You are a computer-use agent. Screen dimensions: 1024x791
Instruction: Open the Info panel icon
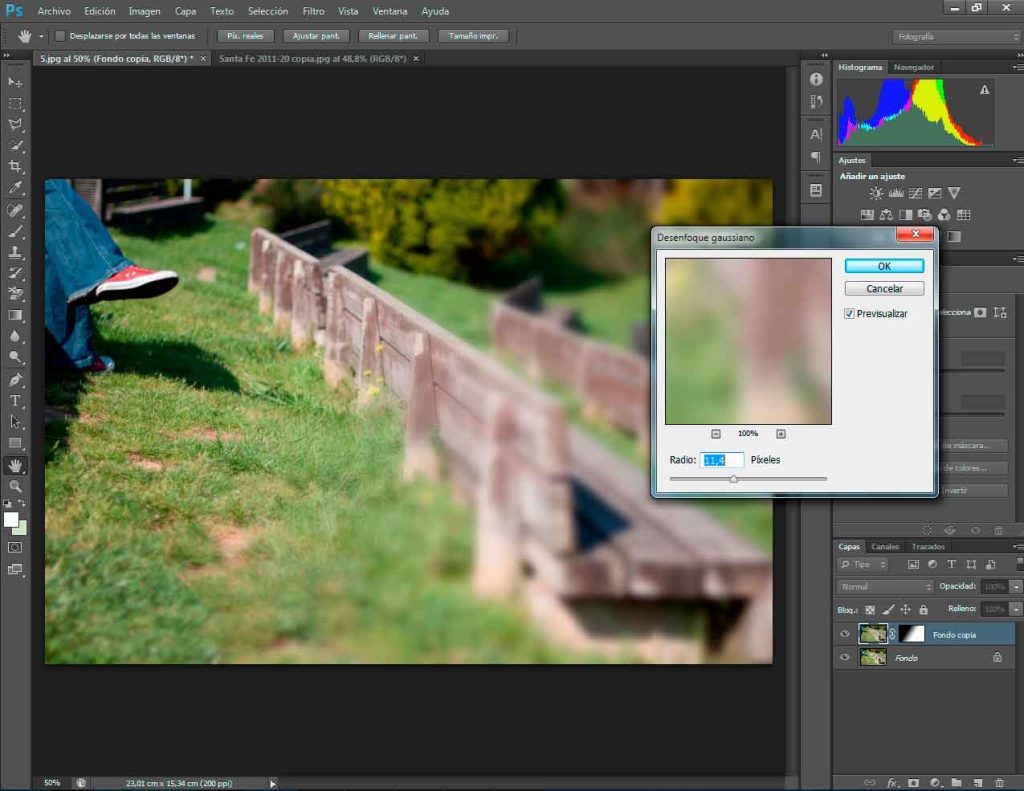pyautogui.click(x=816, y=79)
